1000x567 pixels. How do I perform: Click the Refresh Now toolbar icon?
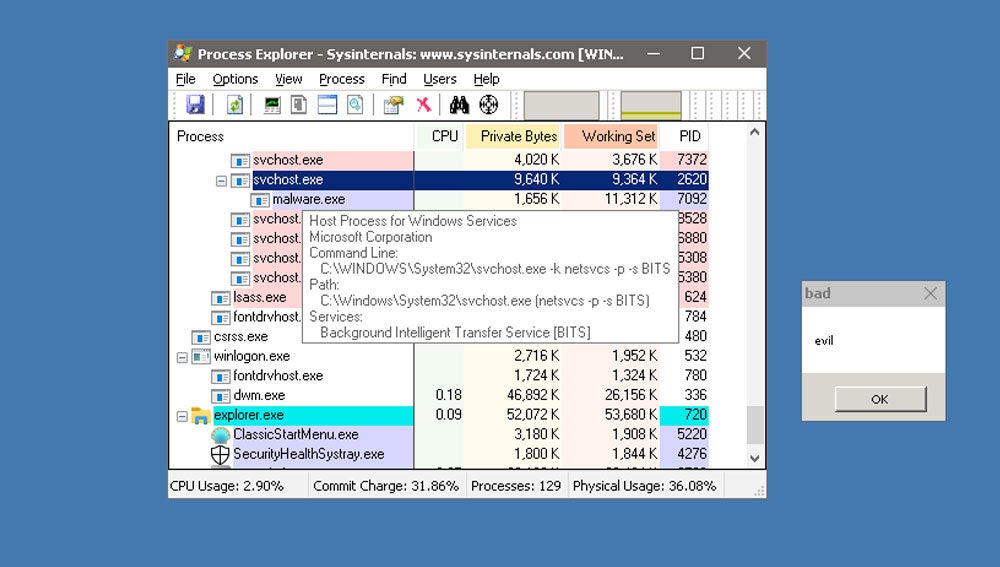235,105
